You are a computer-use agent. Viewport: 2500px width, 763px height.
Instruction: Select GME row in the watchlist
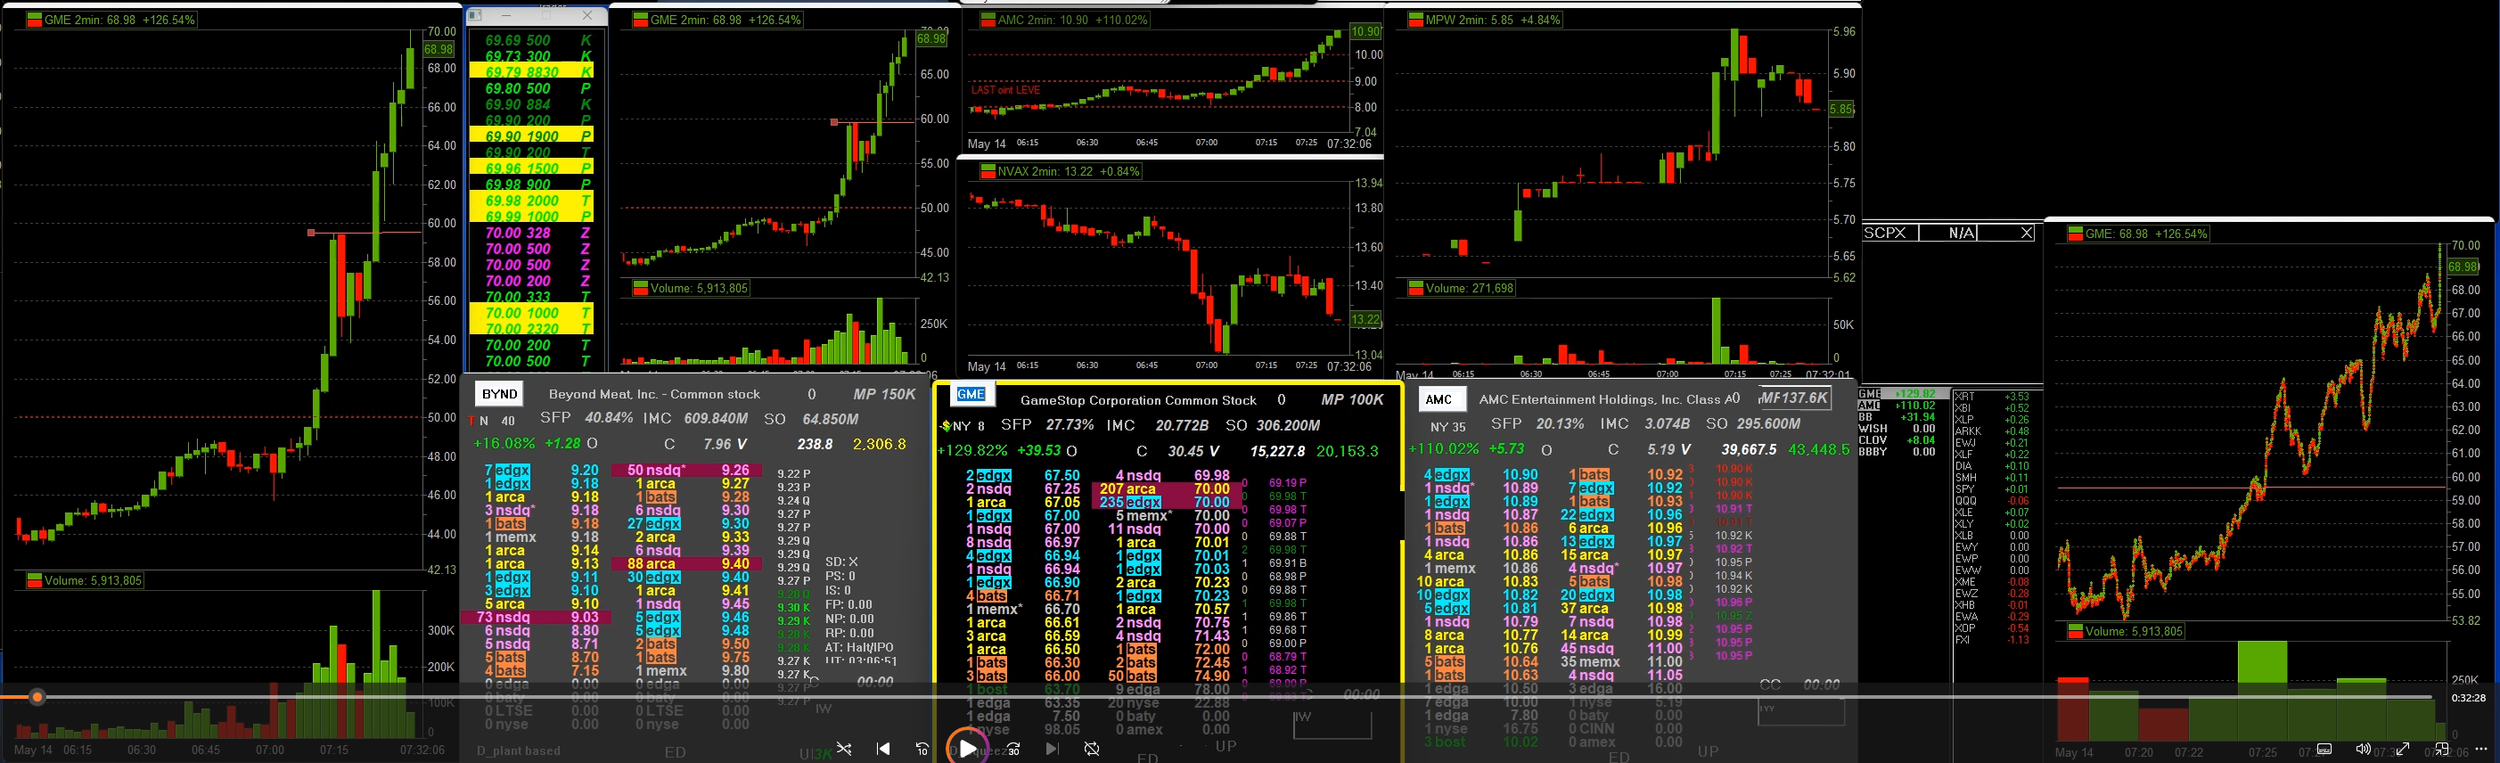tap(1903, 394)
